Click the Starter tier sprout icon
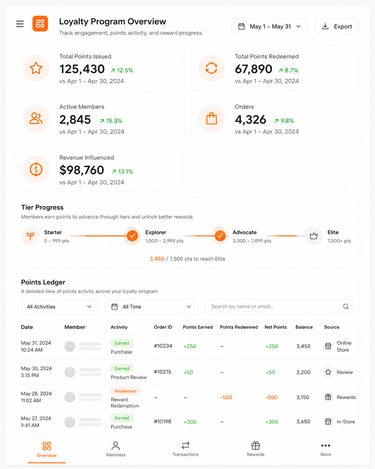Screen dimensions: 375x469 30,236
